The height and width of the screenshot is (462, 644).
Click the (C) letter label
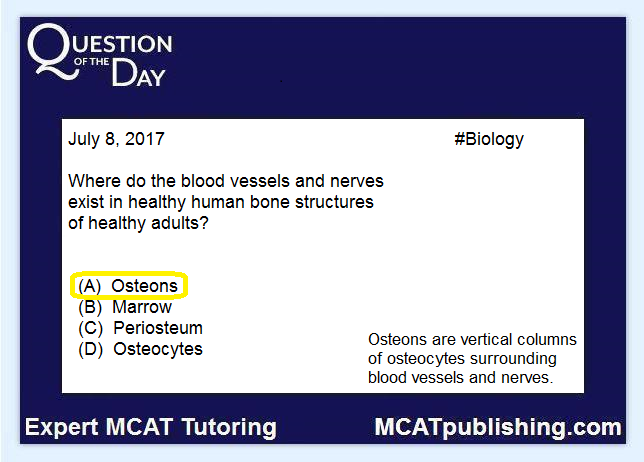(90, 328)
